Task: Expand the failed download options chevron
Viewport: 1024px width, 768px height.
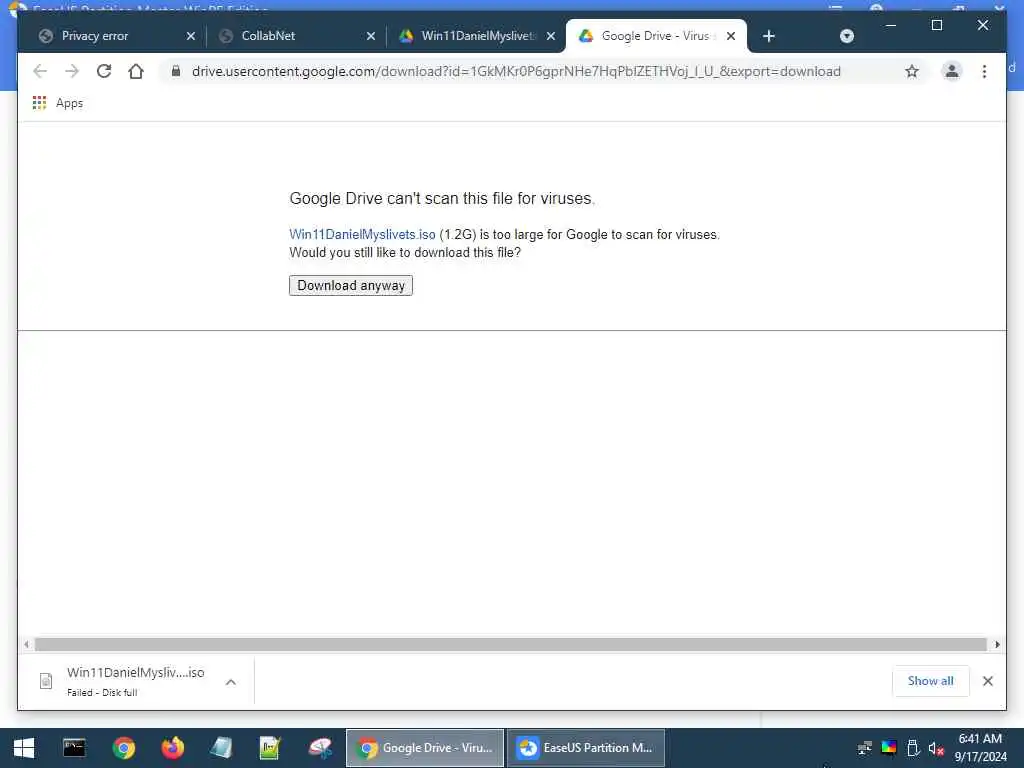Action: pyautogui.click(x=231, y=682)
